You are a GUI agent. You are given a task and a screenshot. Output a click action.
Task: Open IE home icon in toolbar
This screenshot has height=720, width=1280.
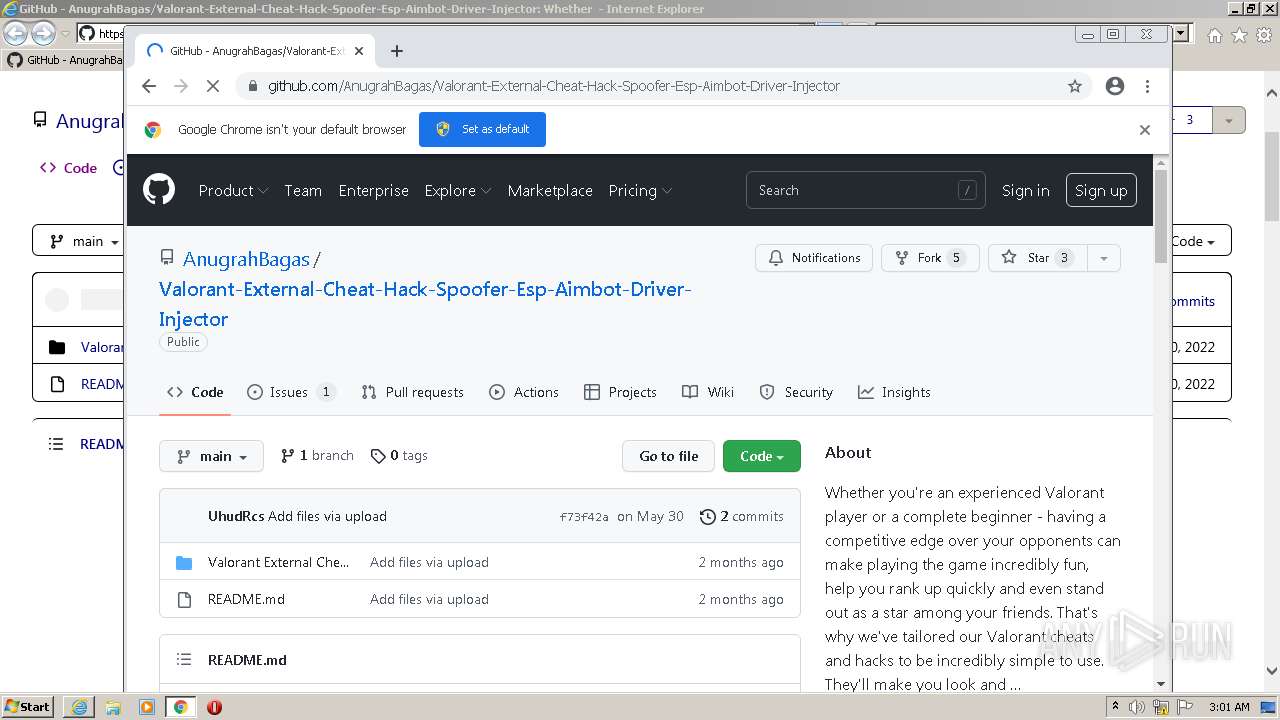(x=1214, y=35)
